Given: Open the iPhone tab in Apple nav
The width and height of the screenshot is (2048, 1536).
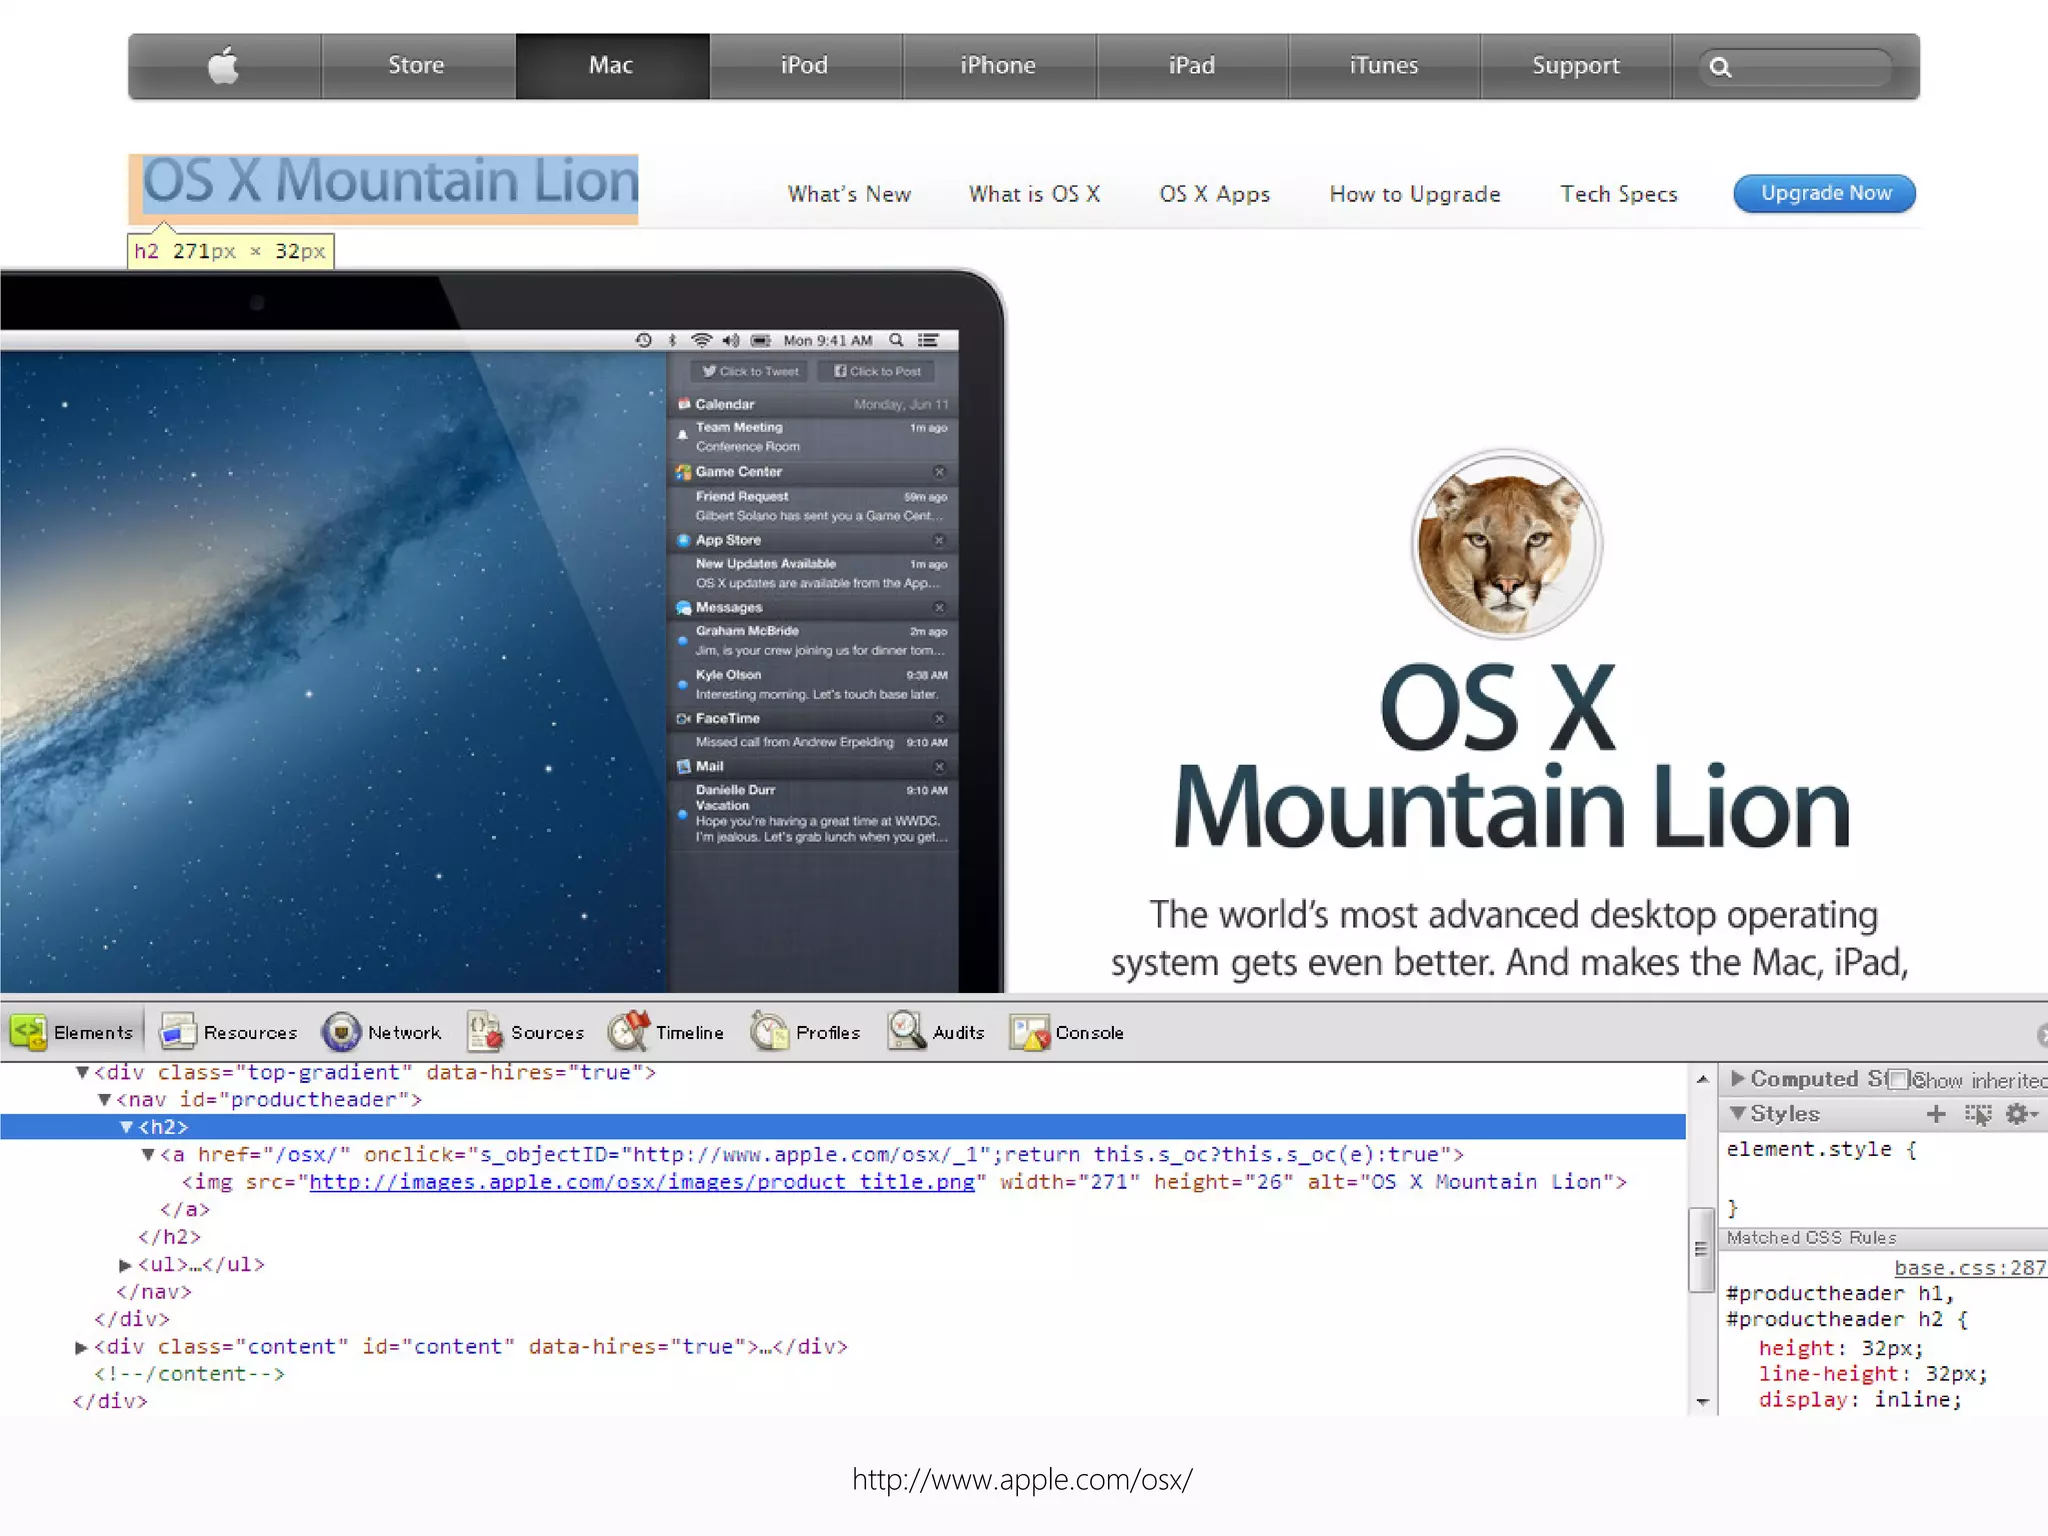Looking at the screenshot, I should (x=998, y=66).
